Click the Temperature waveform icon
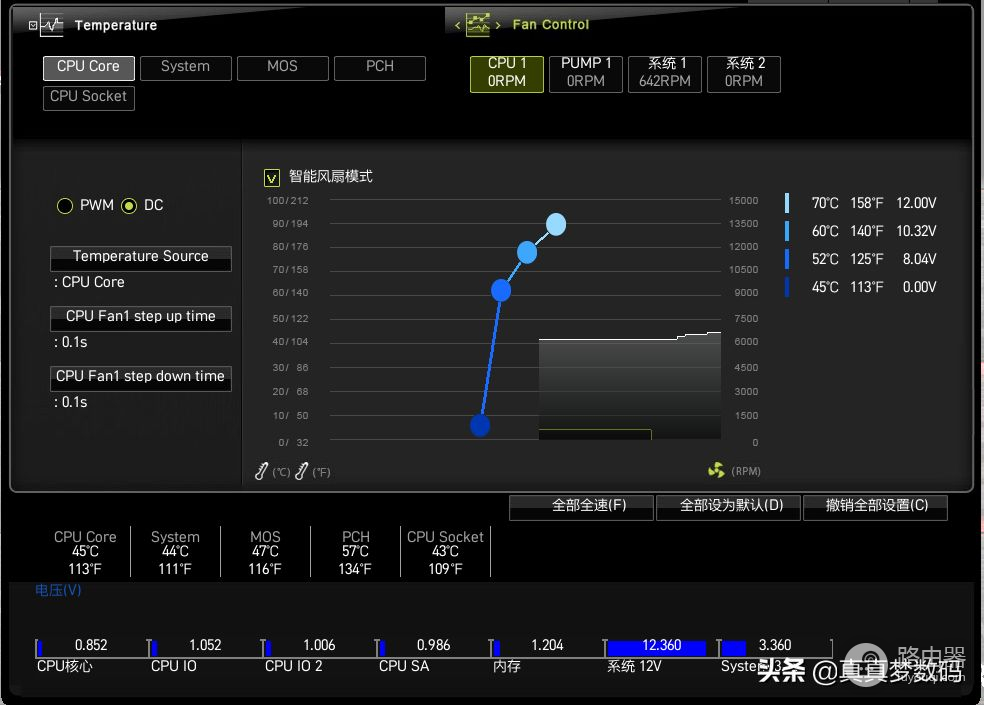 52,25
